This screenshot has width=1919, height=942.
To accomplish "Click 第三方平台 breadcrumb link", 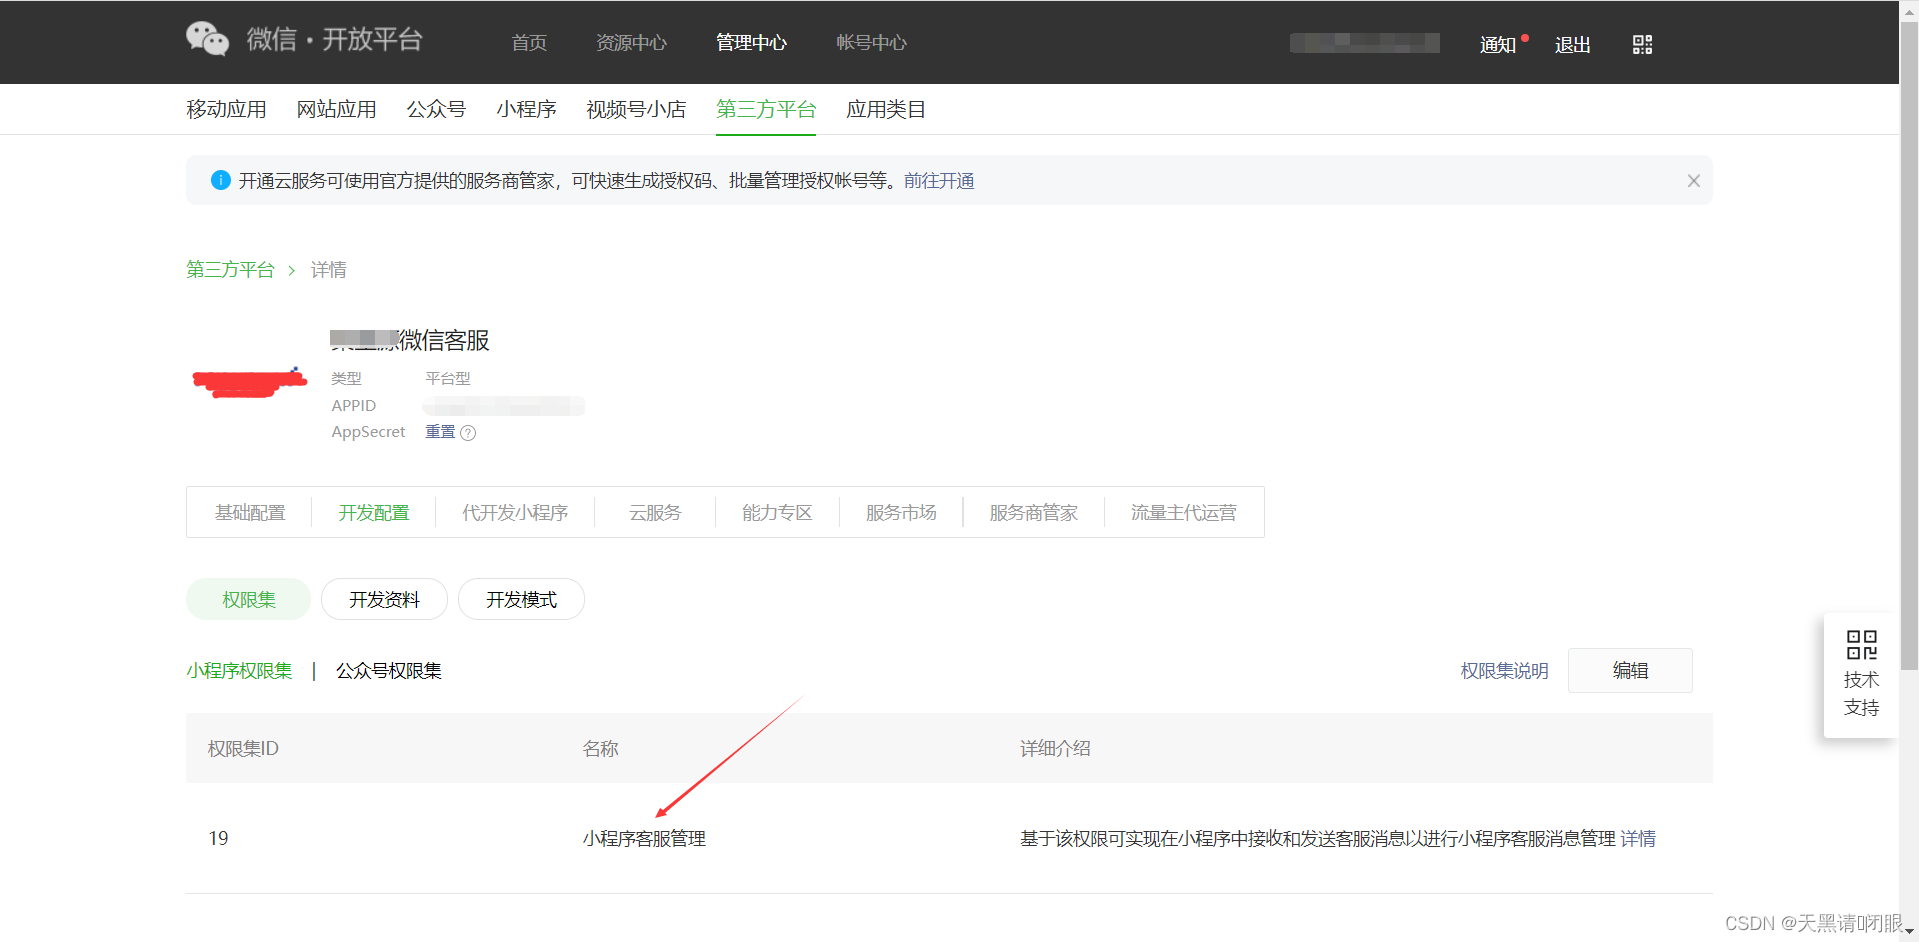I will coord(230,270).
